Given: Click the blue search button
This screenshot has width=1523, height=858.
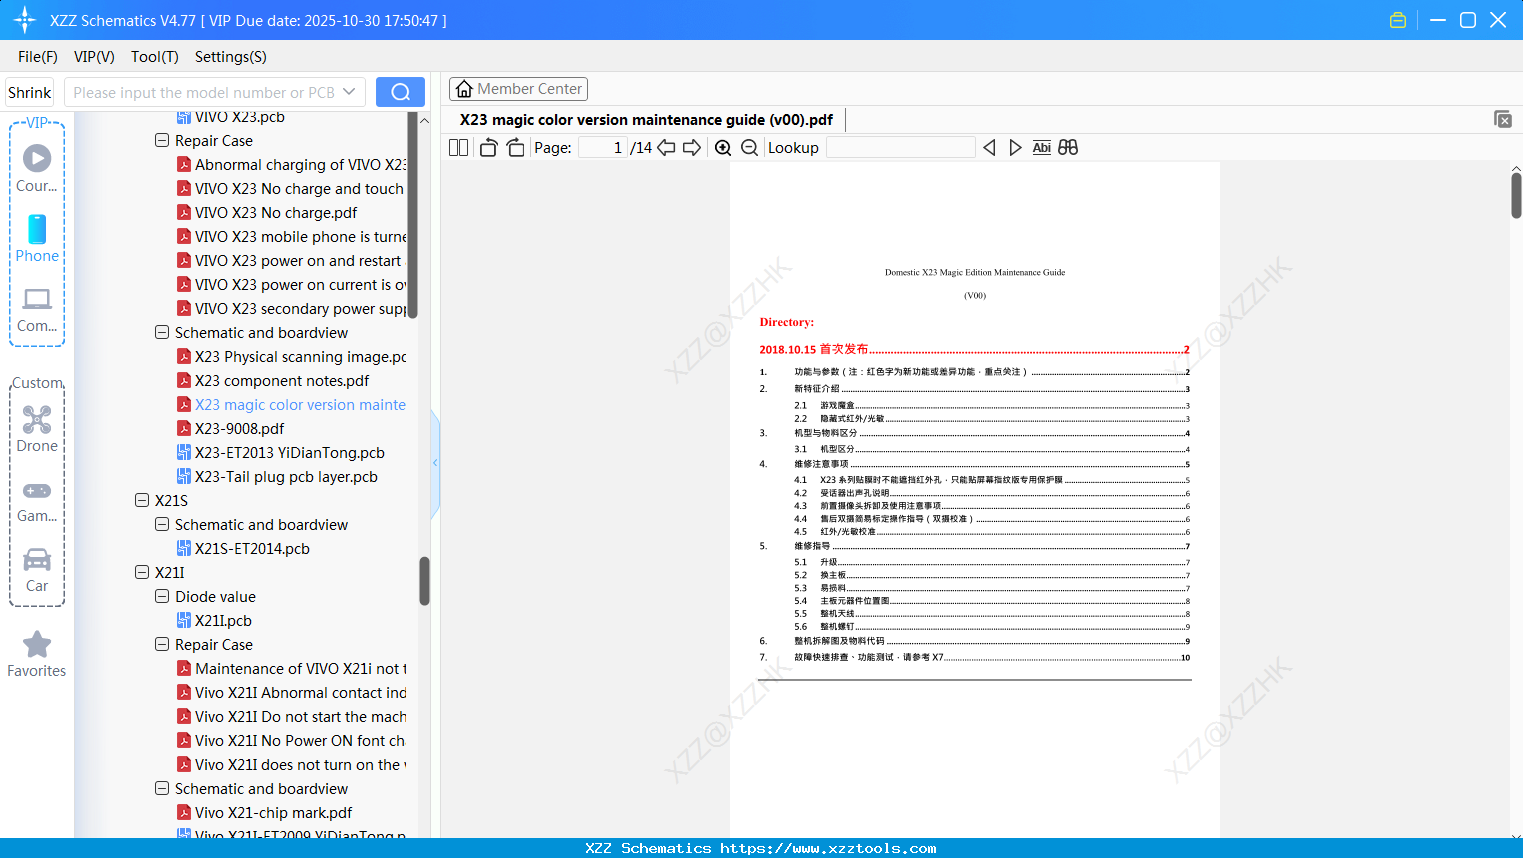Looking at the screenshot, I should 400,92.
